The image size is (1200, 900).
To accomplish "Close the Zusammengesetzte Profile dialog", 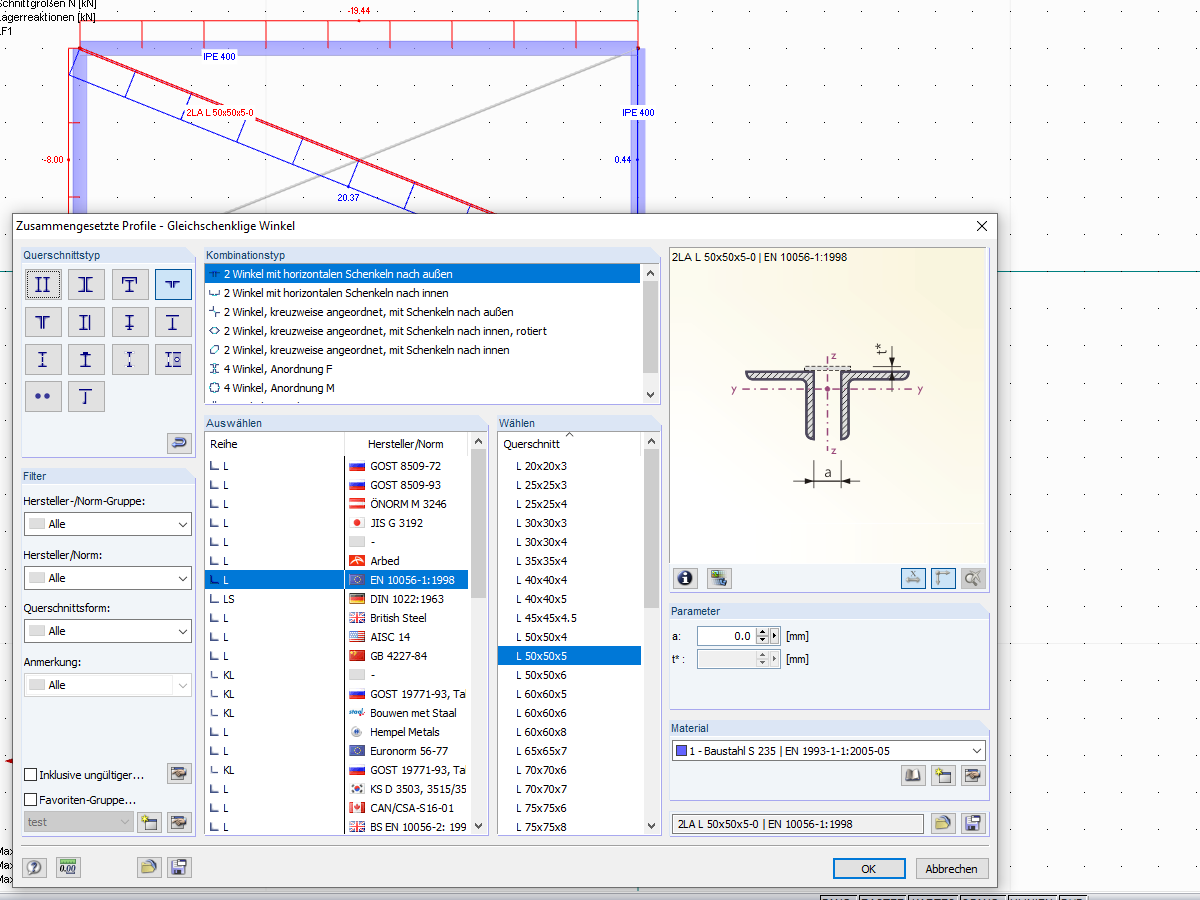I will coord(981,226).
